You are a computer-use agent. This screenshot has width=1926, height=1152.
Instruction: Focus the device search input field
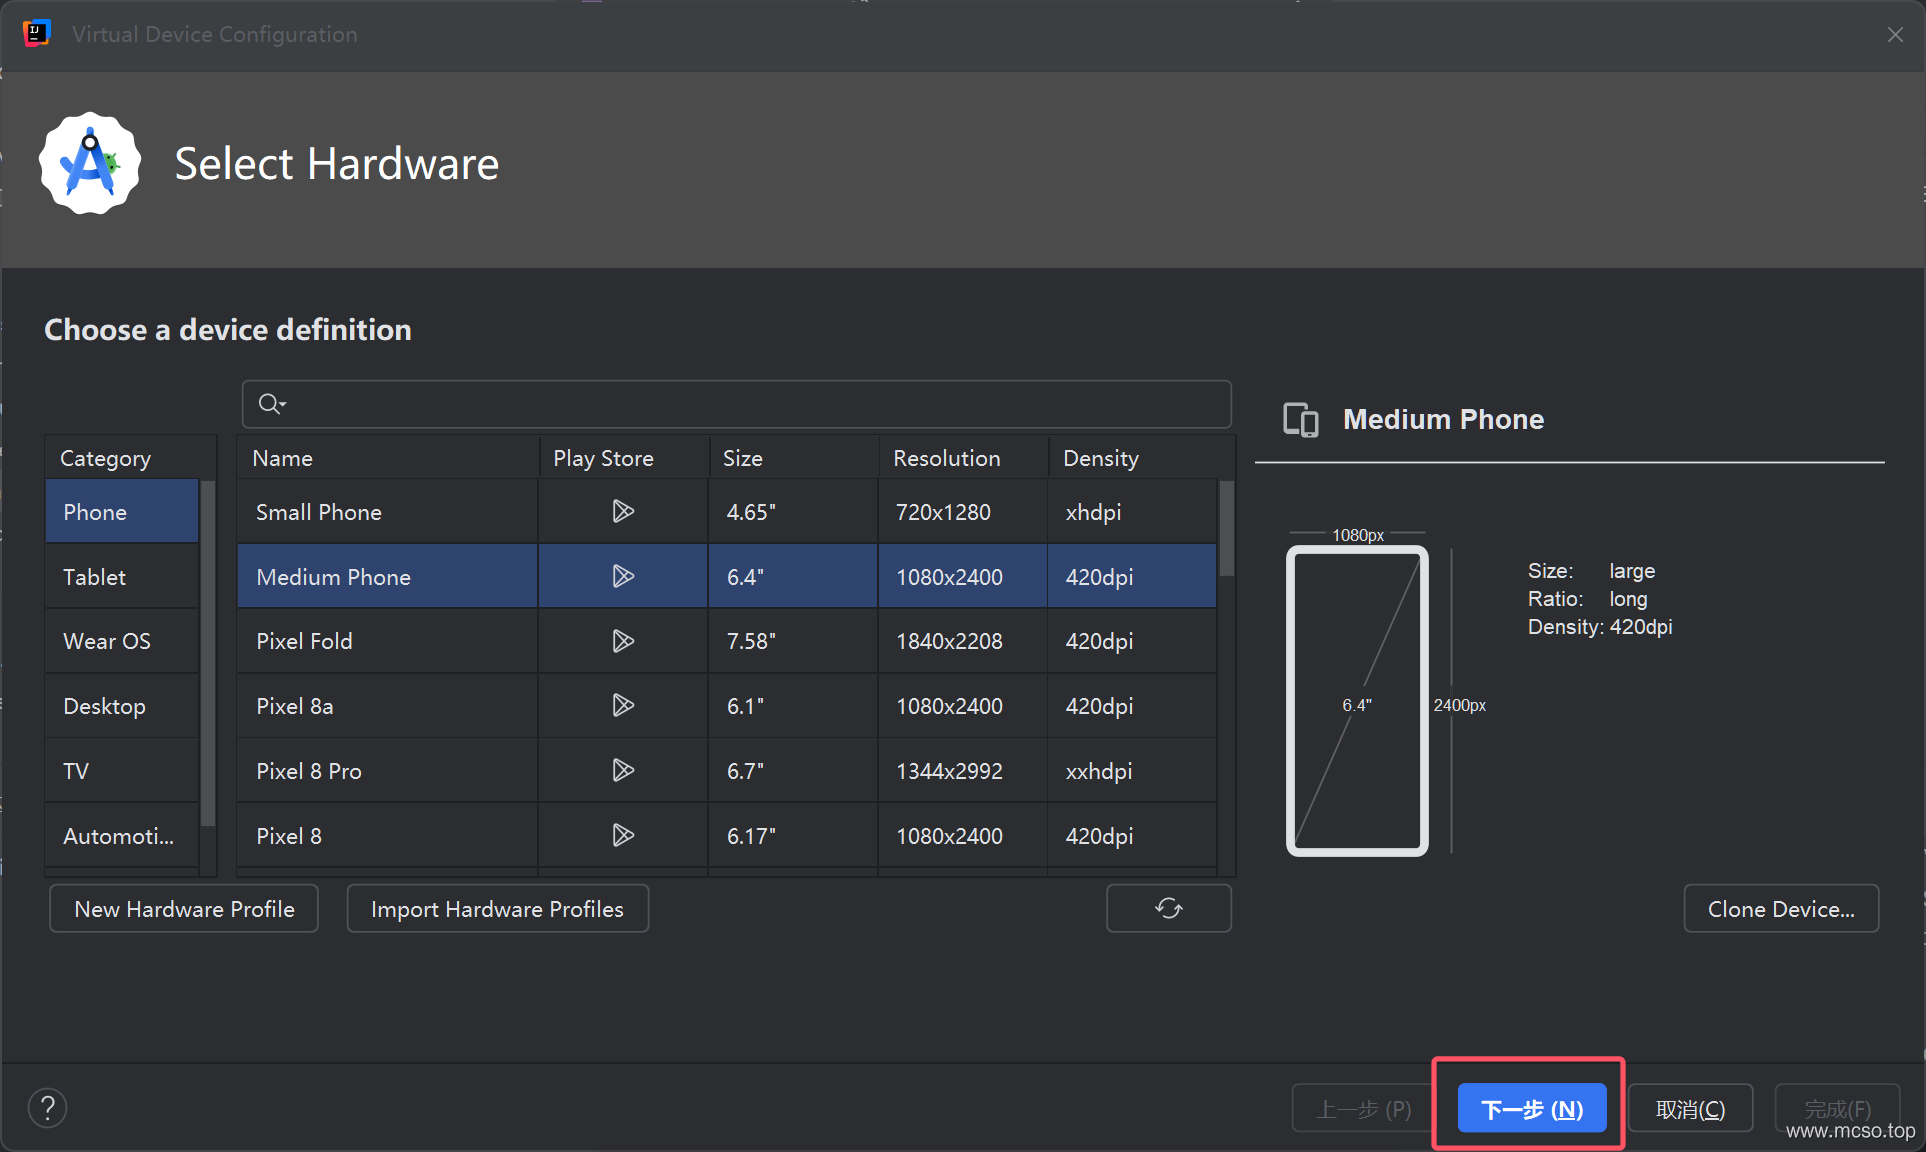(x=736, y=404)
